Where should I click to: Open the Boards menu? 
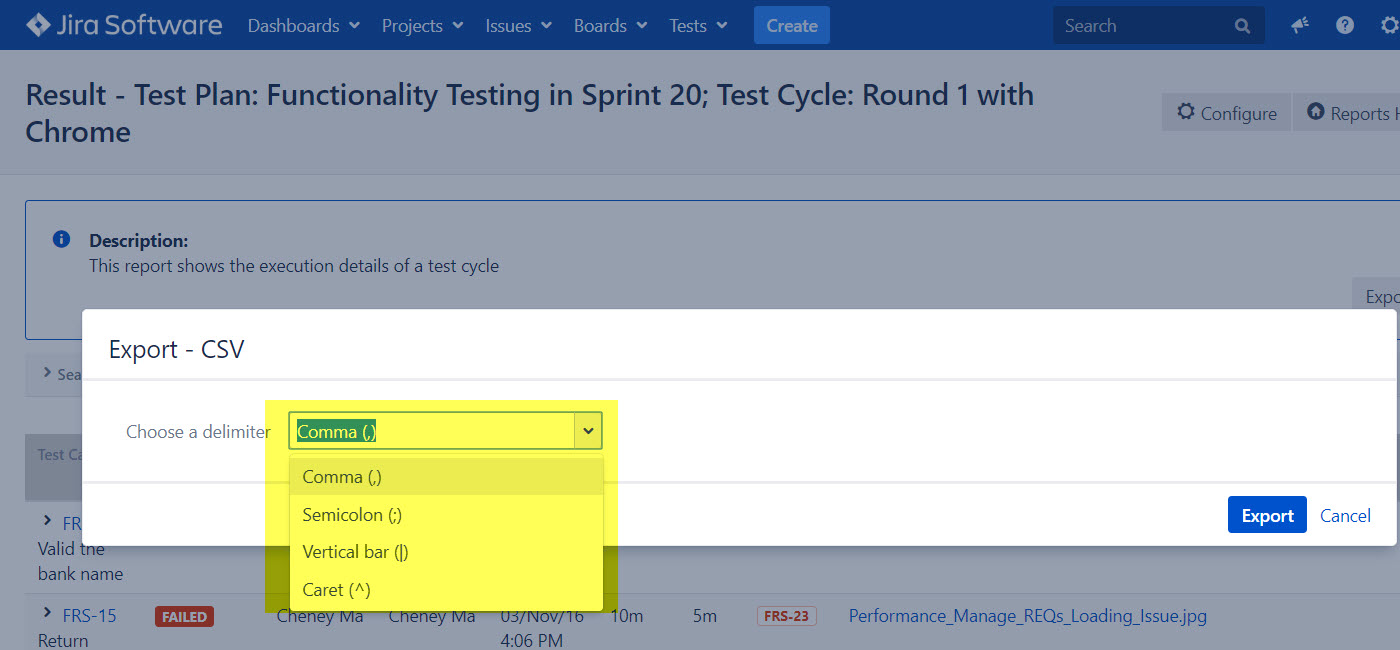pyautogui.click(x=610, y=26)
